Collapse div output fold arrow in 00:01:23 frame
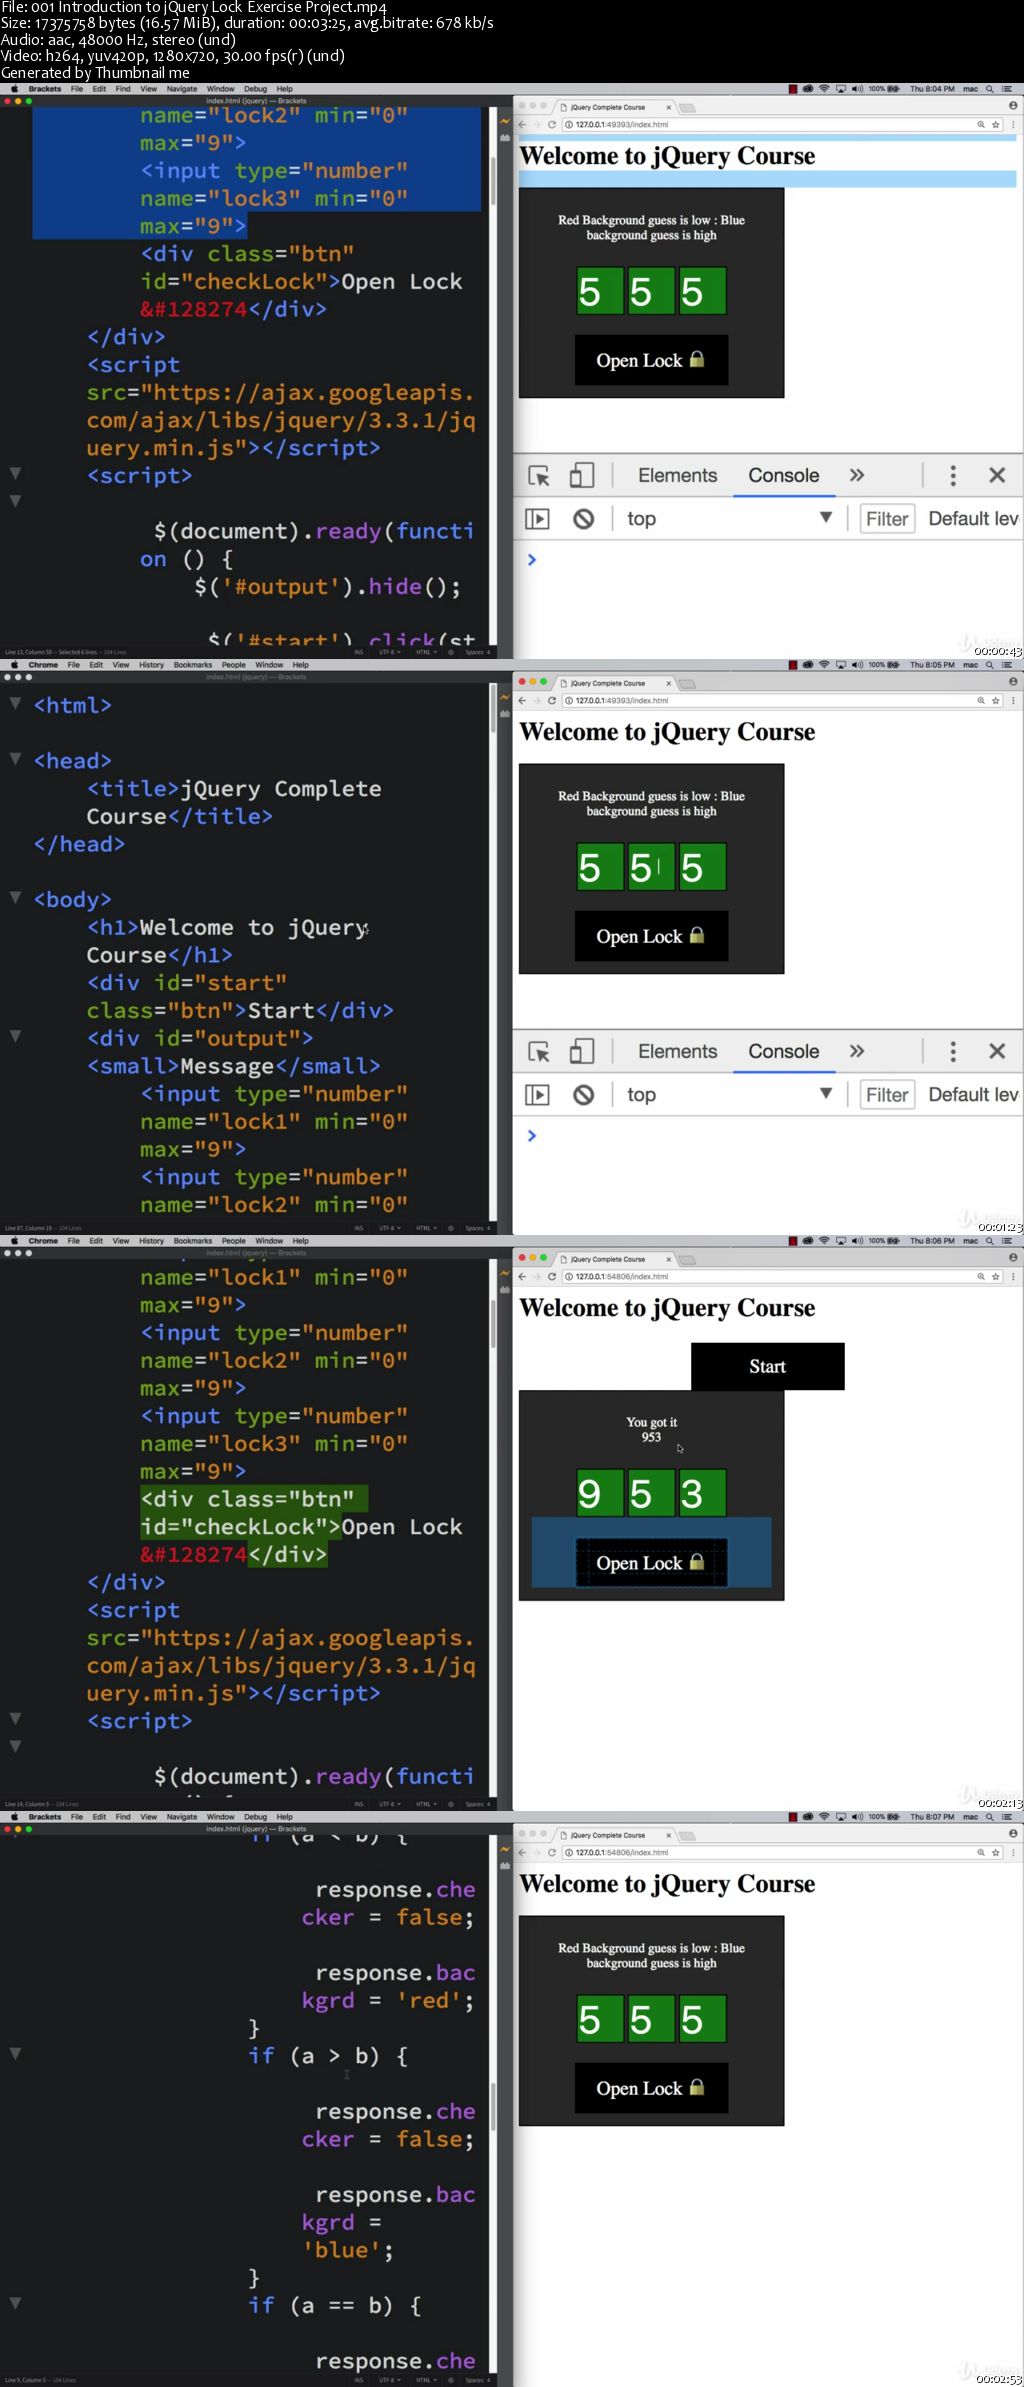Screen dimensions: 1024x2387 (15, 1036)
